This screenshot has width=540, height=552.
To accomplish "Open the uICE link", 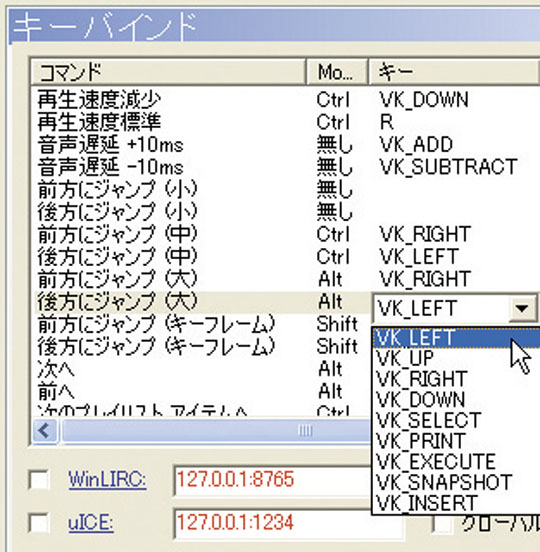I will [91, 523].
